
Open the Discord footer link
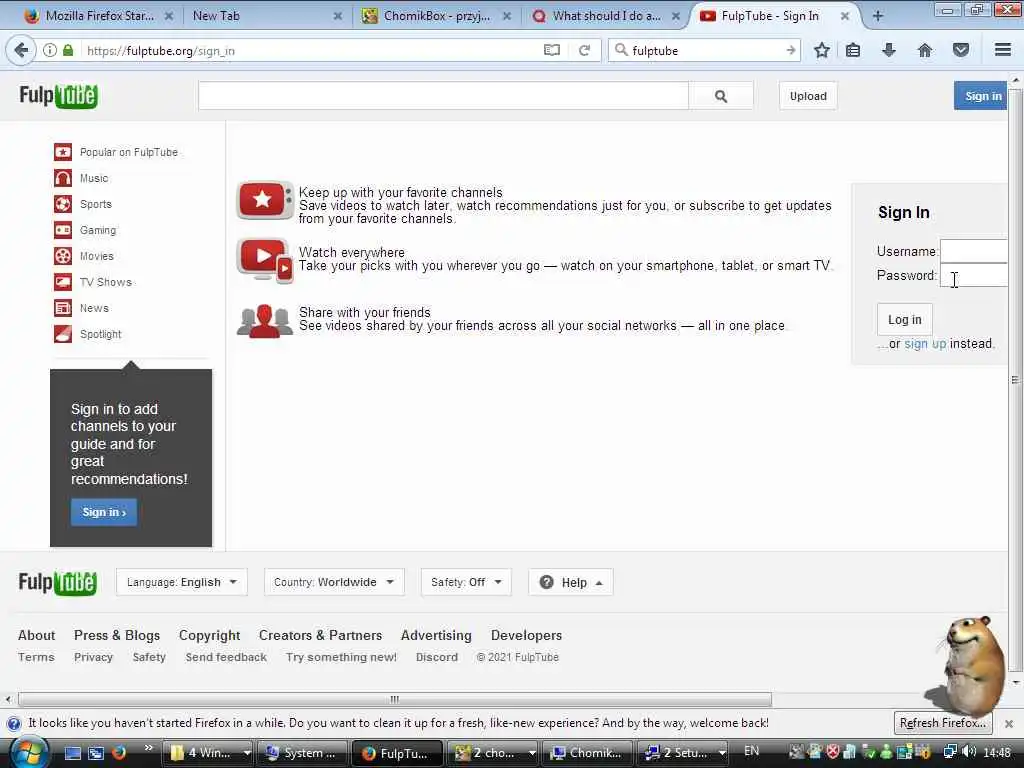(437, 657)
